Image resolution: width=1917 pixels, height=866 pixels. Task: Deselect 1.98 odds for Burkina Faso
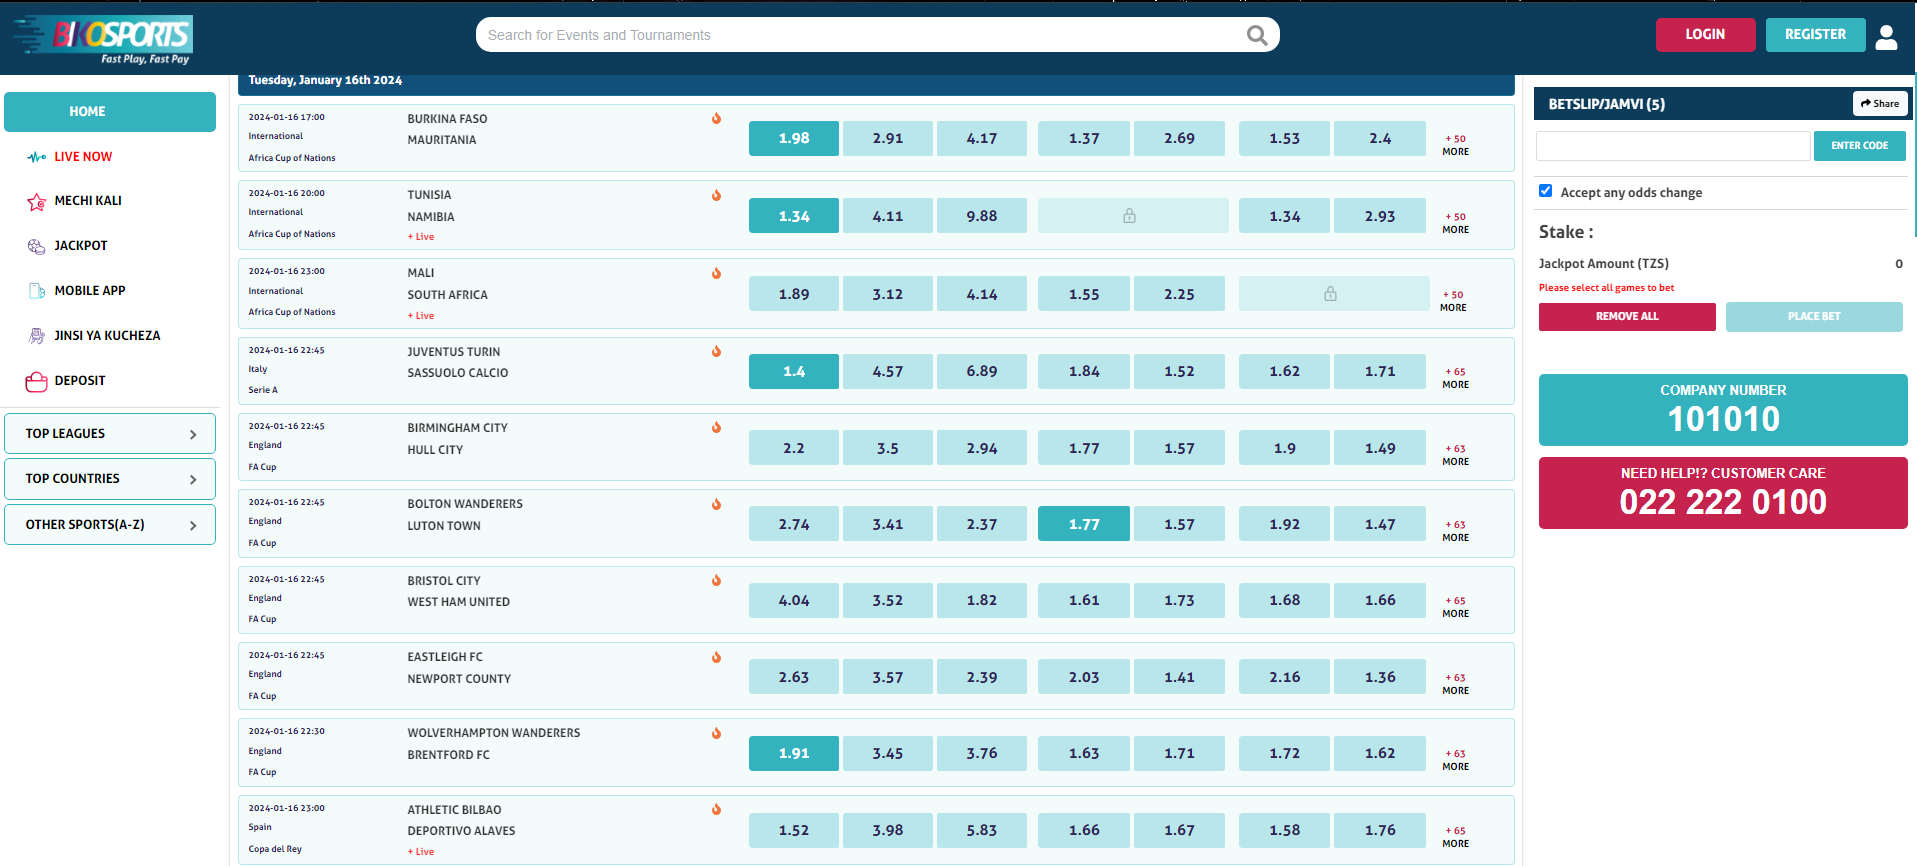794,138
